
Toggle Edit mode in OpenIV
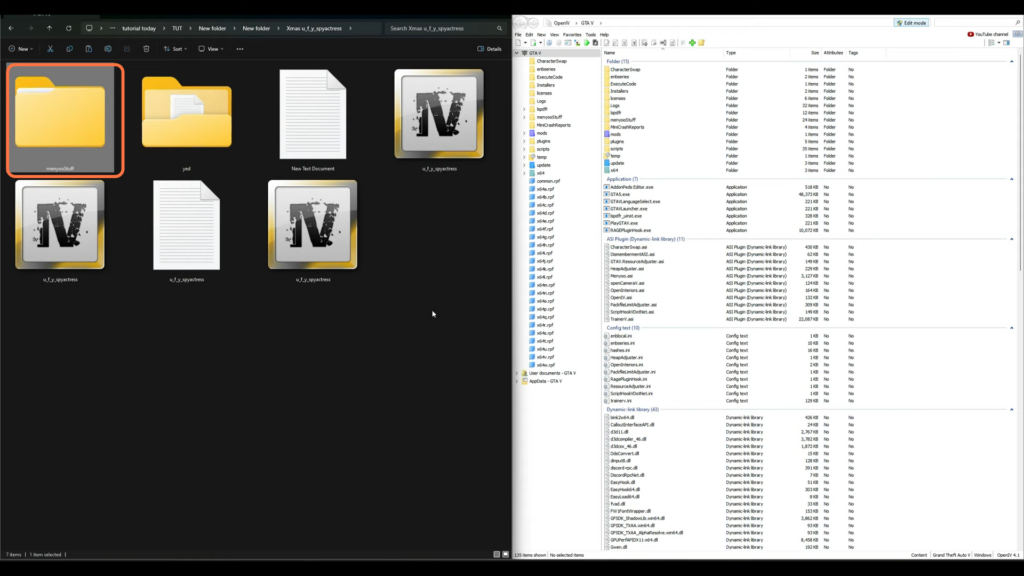pyautogui.click(x=911, y=23)
